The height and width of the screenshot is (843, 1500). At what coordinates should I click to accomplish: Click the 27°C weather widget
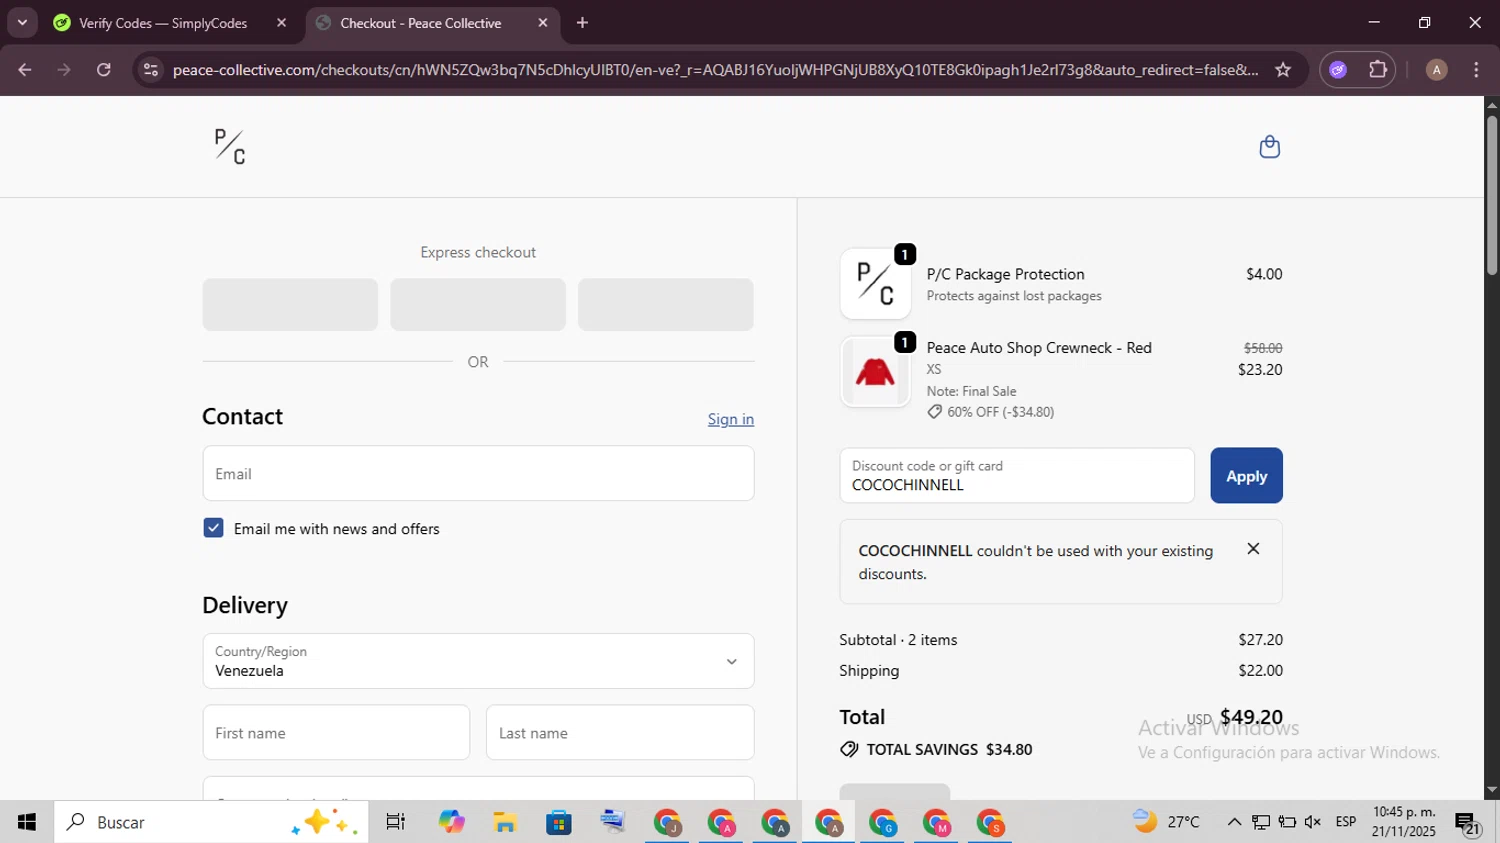click(x=1166, y=822)
